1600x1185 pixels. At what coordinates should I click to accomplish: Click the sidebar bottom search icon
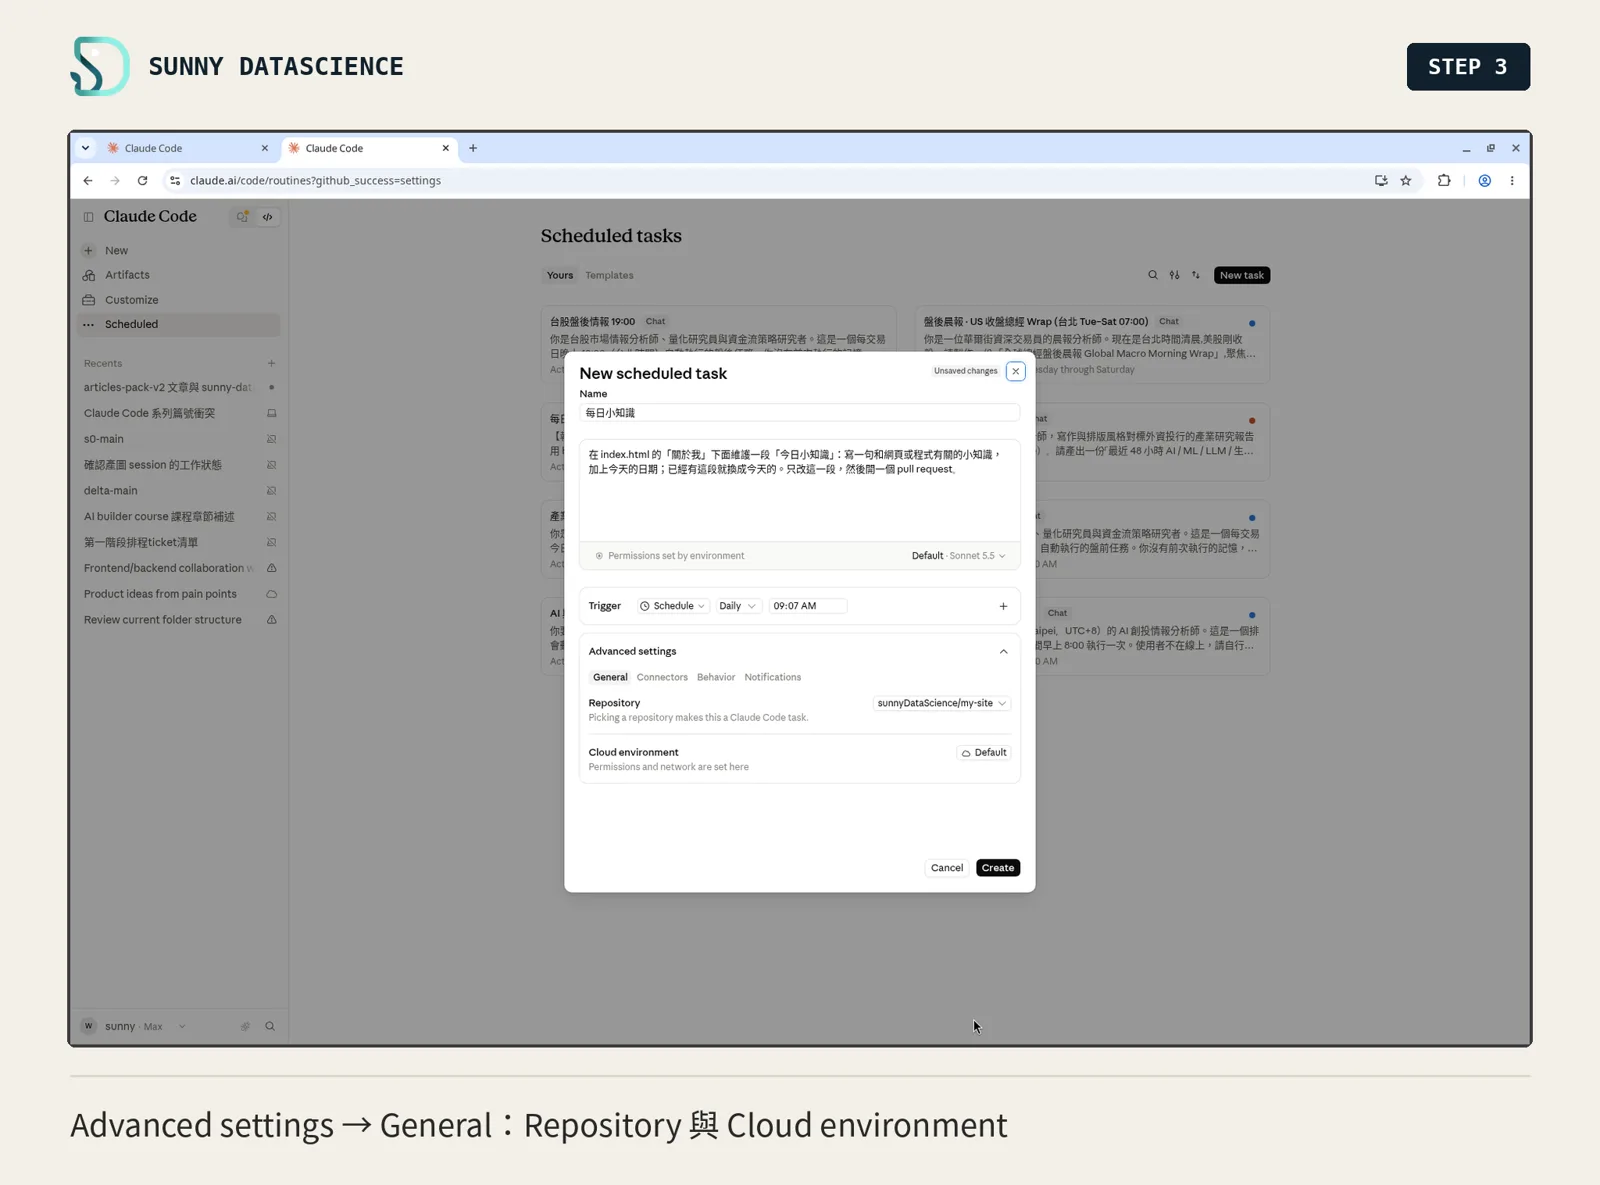[270, 1026]
